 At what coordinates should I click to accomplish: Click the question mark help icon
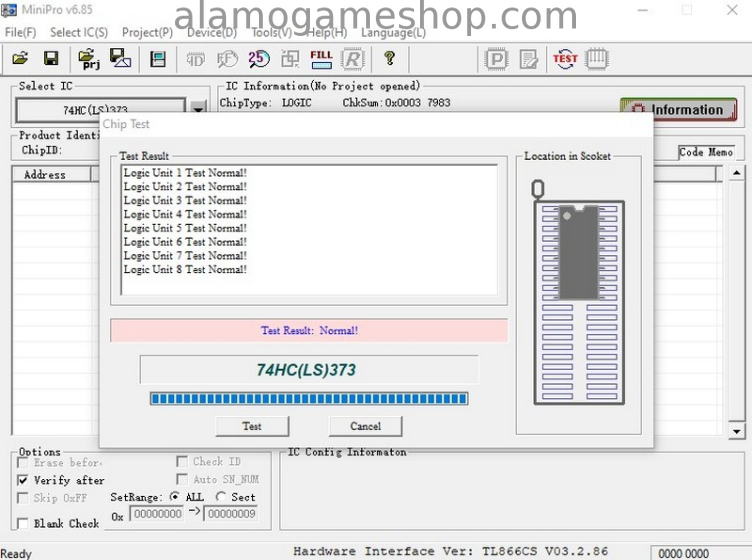pos(390,59)
